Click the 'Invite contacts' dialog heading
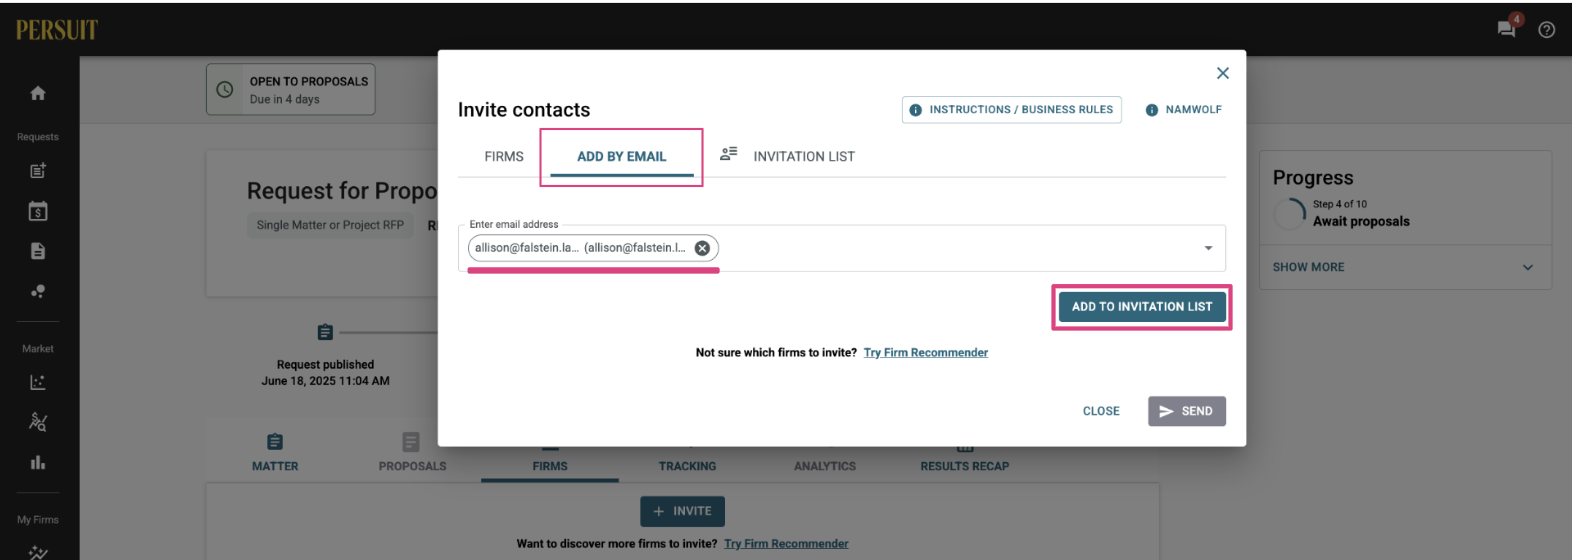 pos(524,110)
